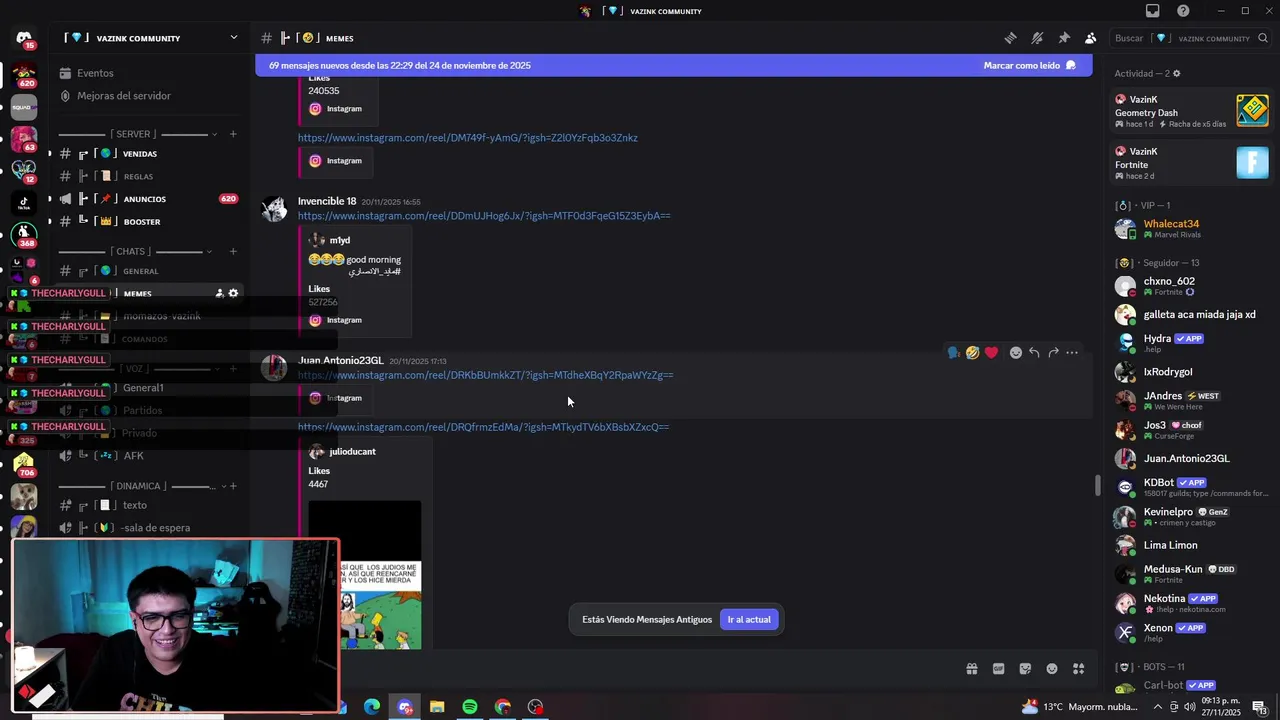Open Spotify from the taskbar
This screenshot has height=720, width=1280.
[x=470, y=707]
